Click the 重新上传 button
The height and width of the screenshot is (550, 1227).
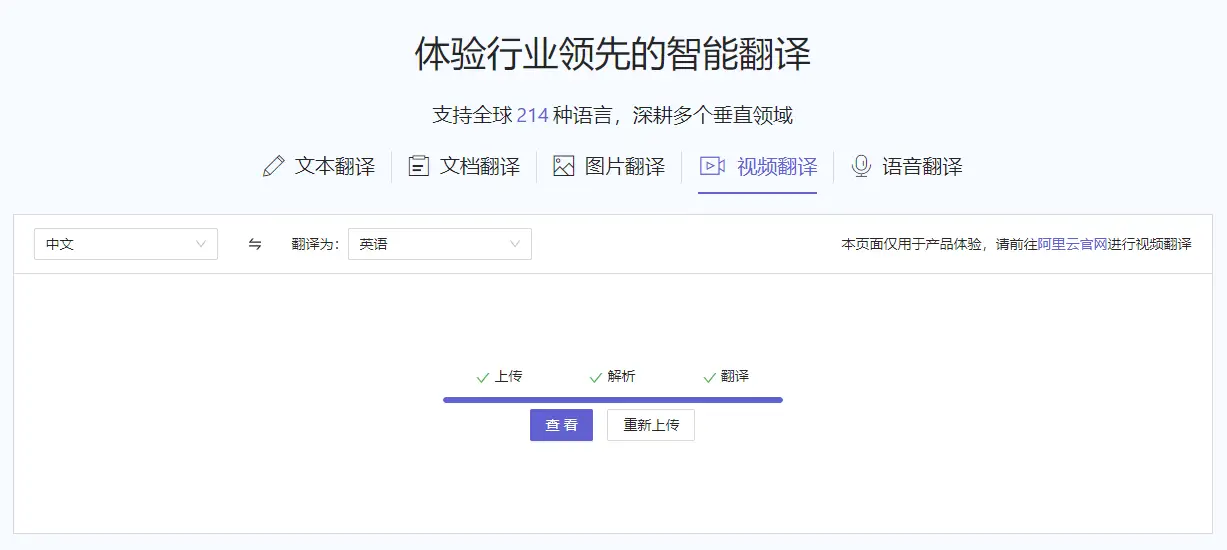tap(651, 425)
